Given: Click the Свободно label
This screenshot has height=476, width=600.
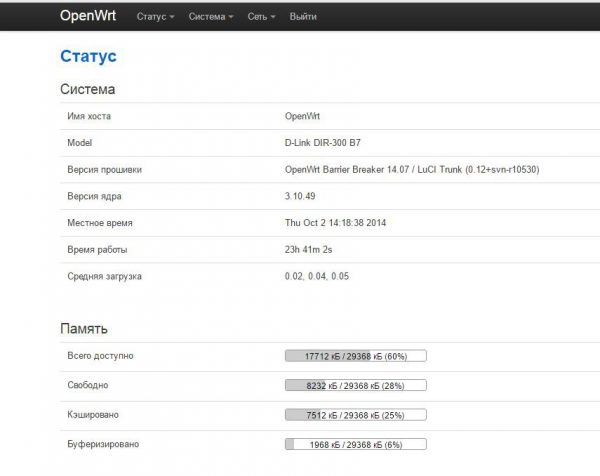Looking at the screenshot, I should coord(88,385).
